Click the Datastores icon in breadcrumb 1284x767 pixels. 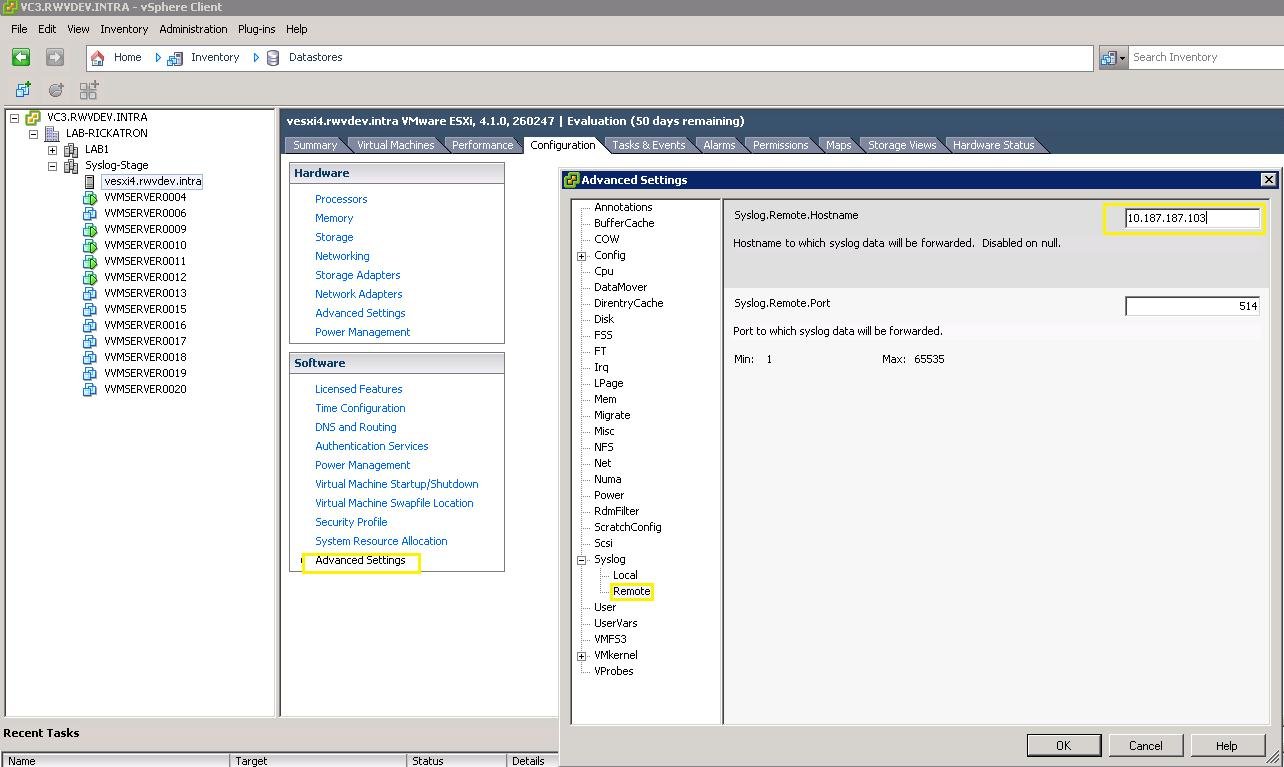273,58
